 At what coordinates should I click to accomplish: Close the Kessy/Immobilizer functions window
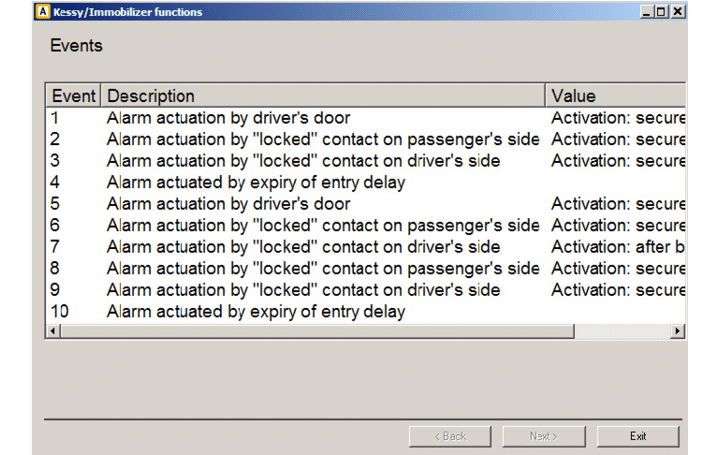(677, 12)
